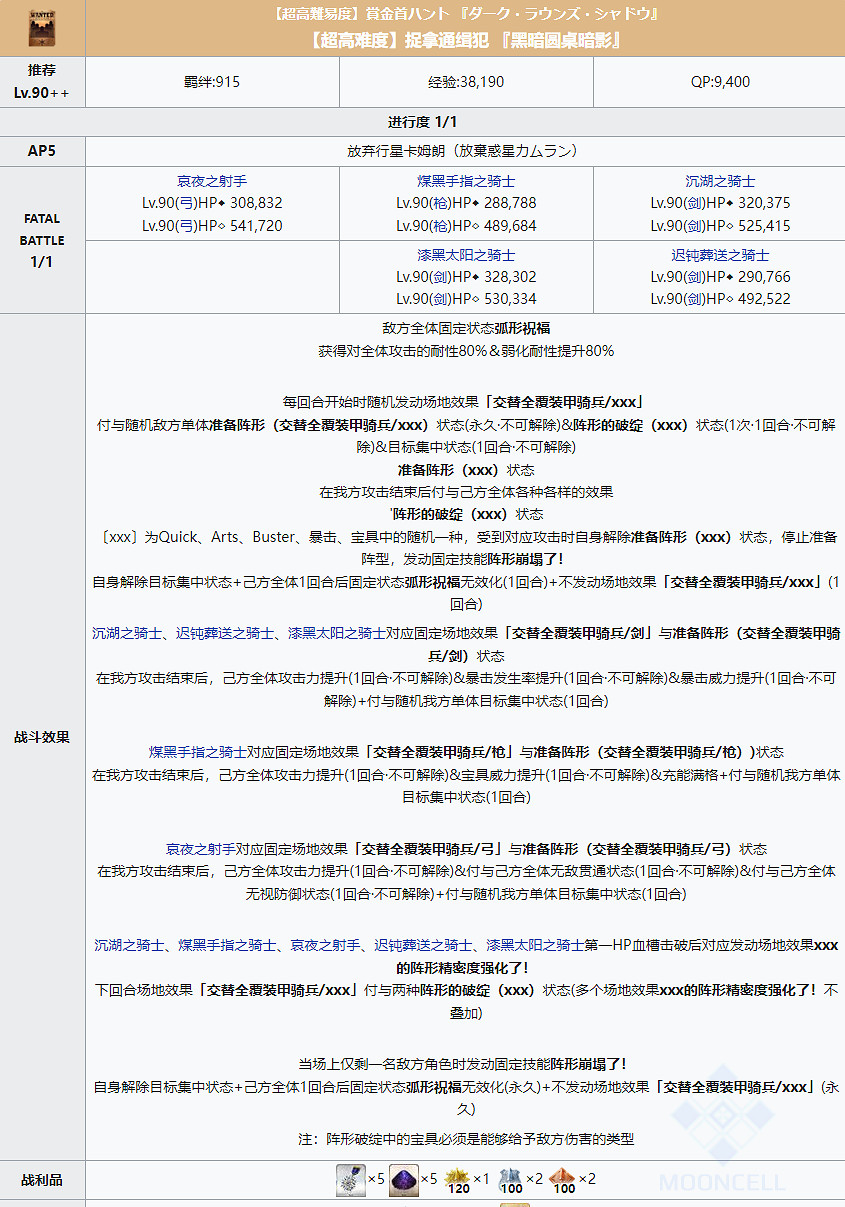Click the dust drop icon with ×5 quantity

coord(350,1181)
